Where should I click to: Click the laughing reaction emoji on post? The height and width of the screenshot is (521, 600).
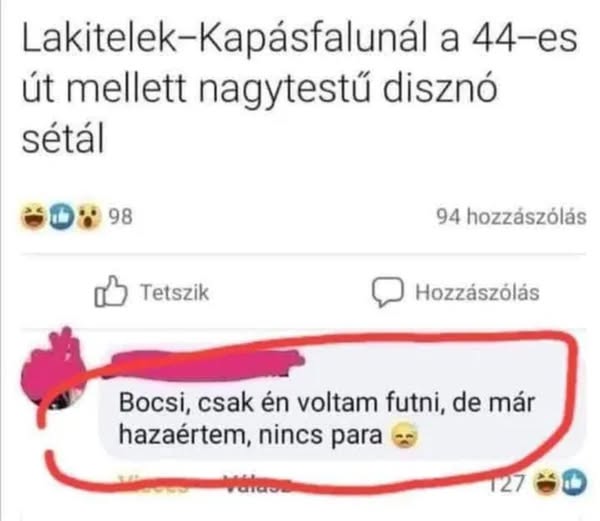click(34, 217)
